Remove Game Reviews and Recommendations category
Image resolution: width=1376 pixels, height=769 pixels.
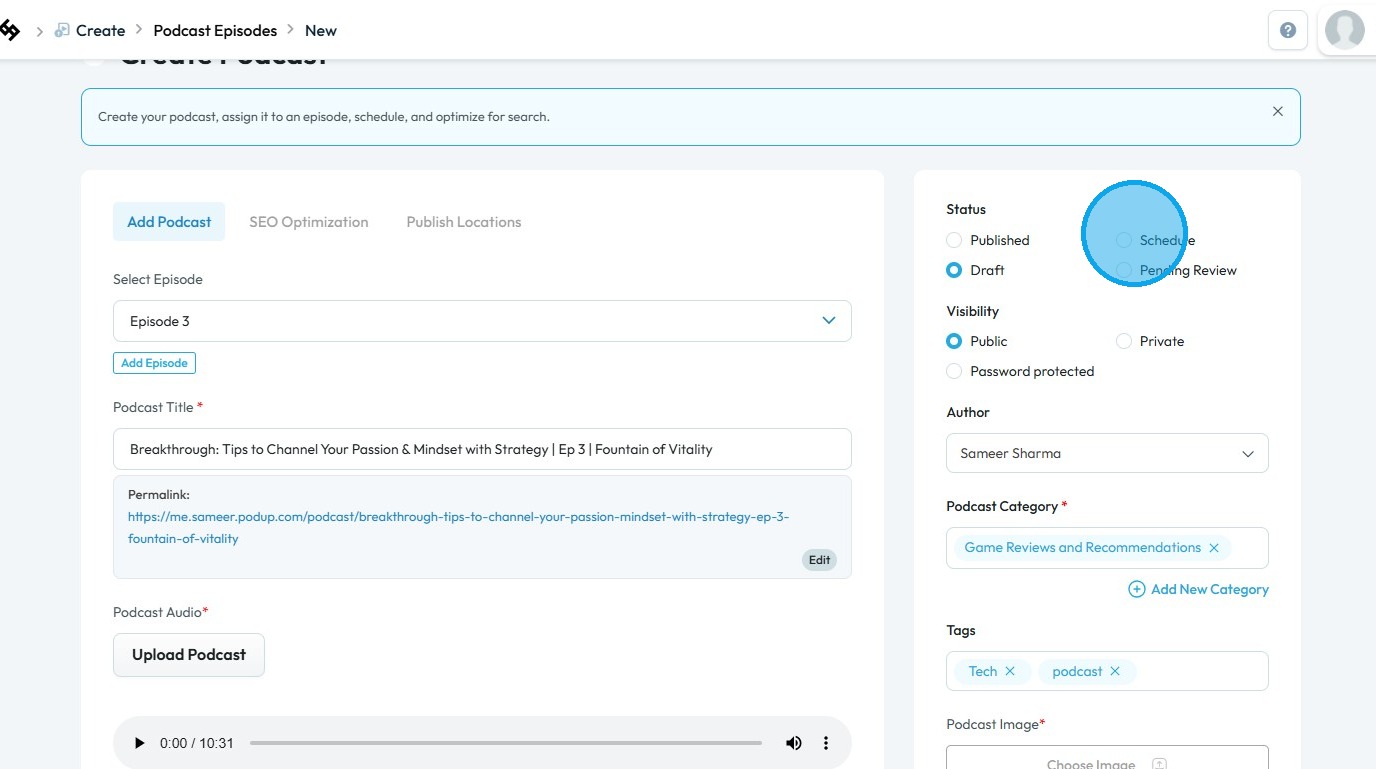click(1214, 548)
